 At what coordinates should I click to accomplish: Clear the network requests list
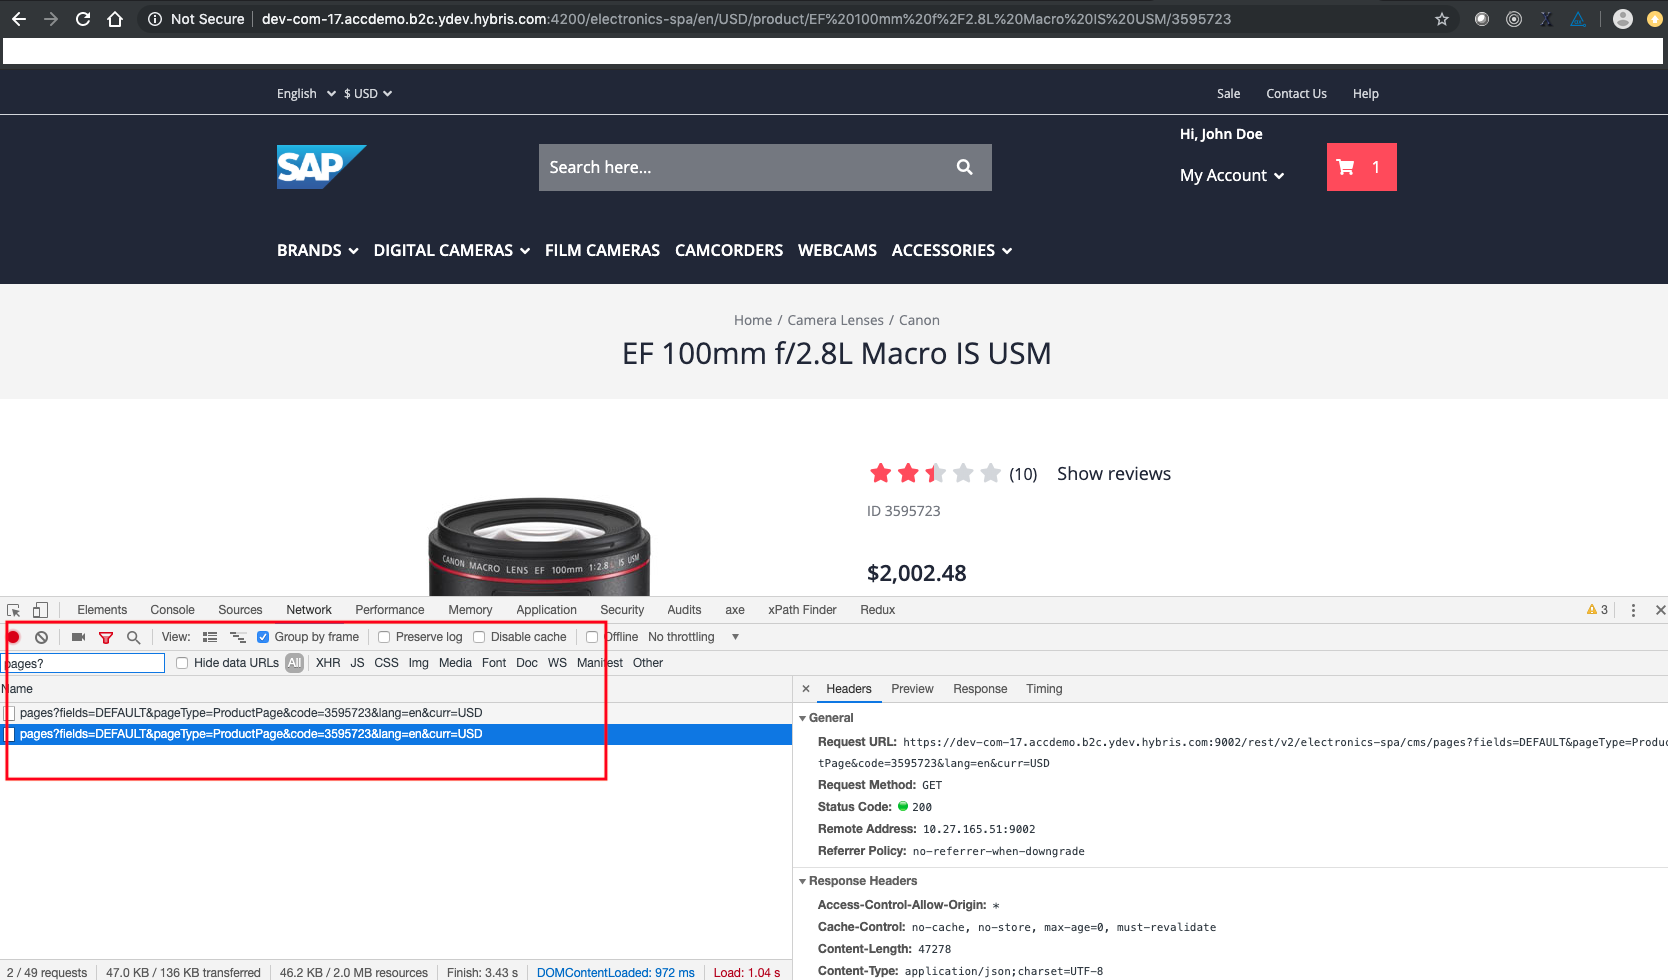[41, 637]
